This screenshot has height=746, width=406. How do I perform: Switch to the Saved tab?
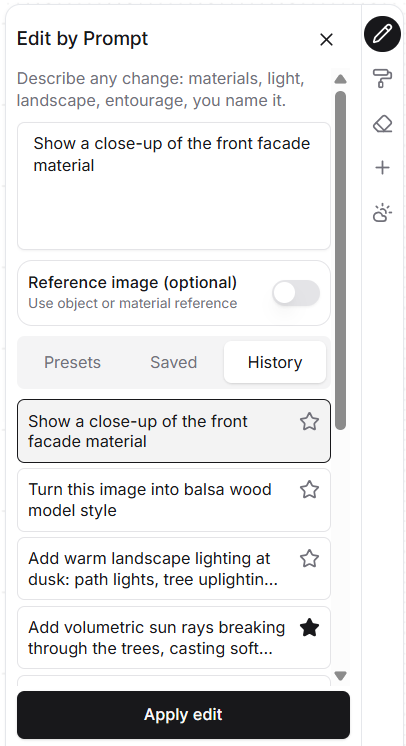pyautogui.click(x=174, y=363)
